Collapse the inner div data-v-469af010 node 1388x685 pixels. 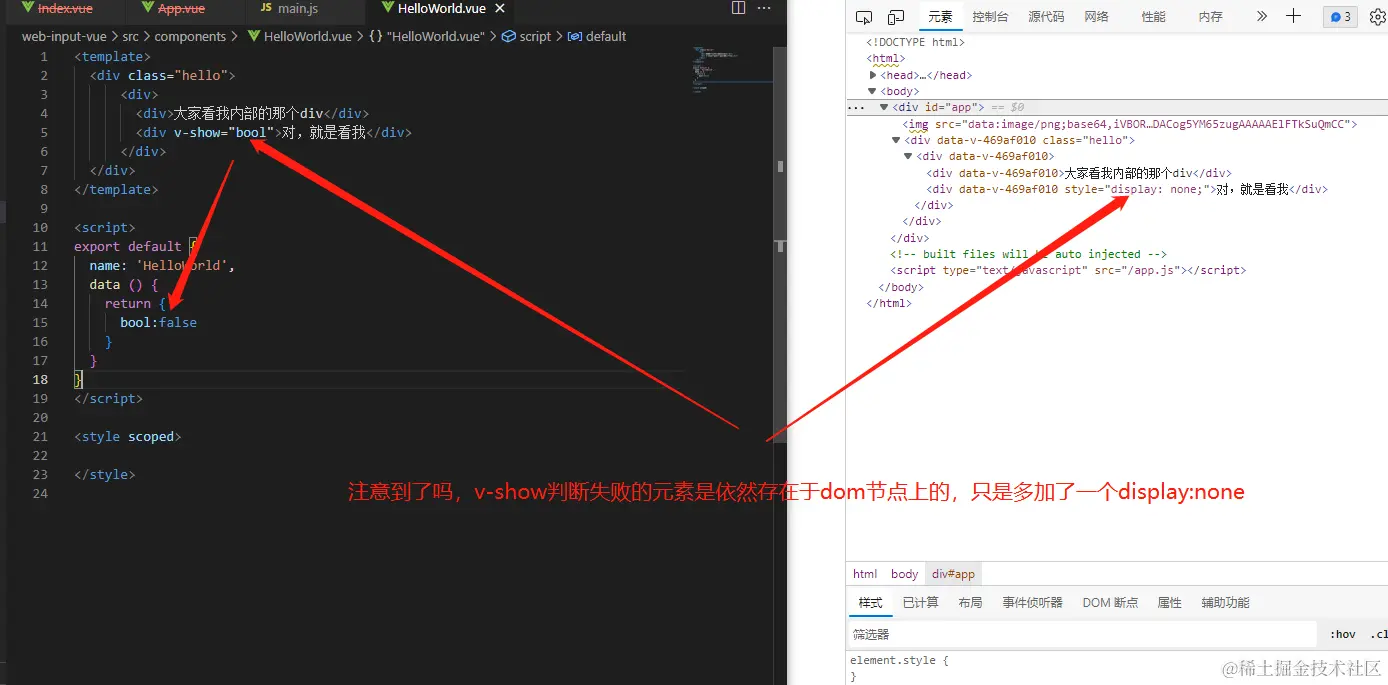click(x=908, y=156)
